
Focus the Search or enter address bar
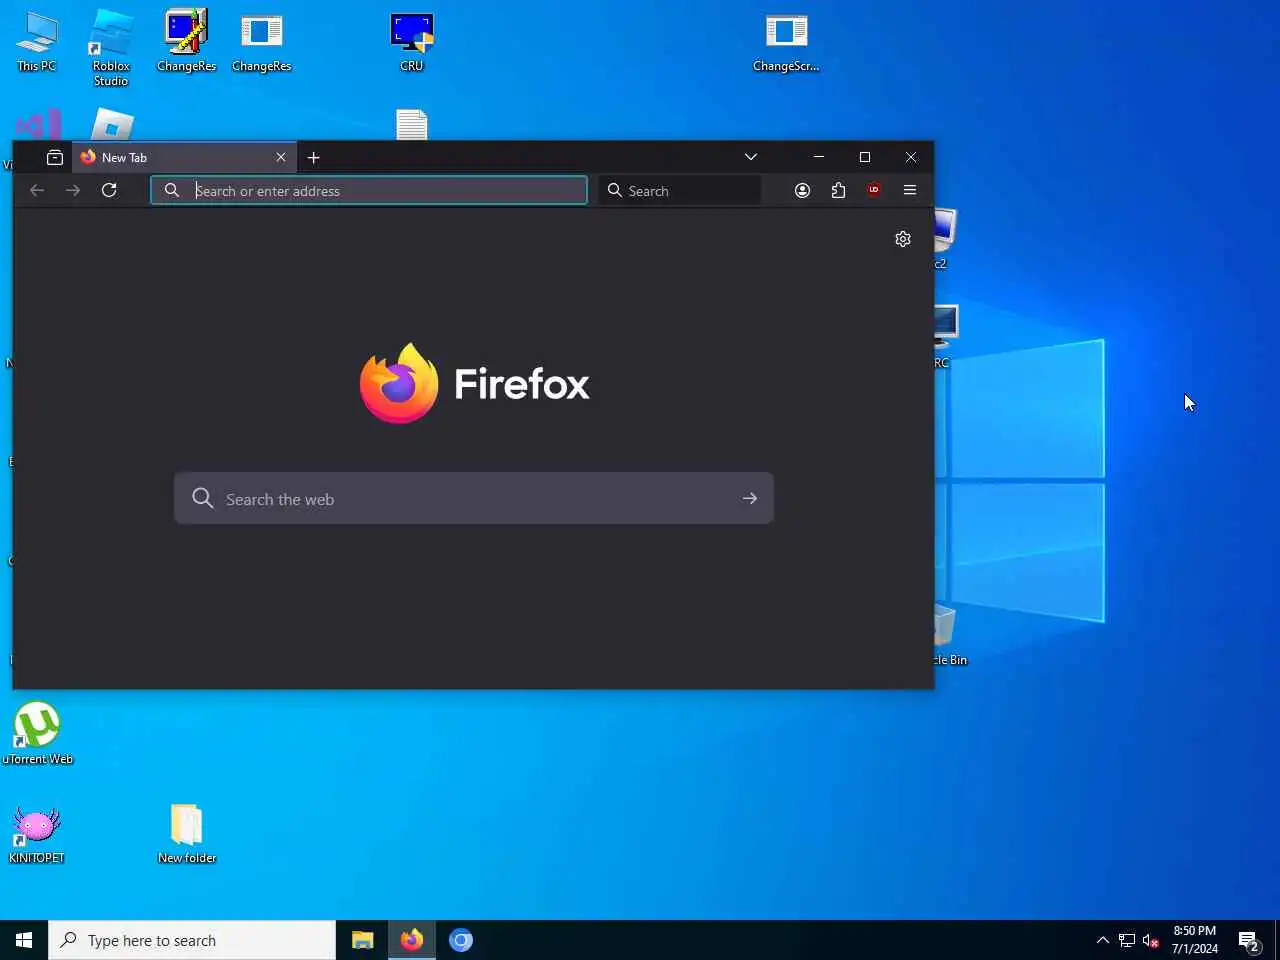(x=369, y=190)
